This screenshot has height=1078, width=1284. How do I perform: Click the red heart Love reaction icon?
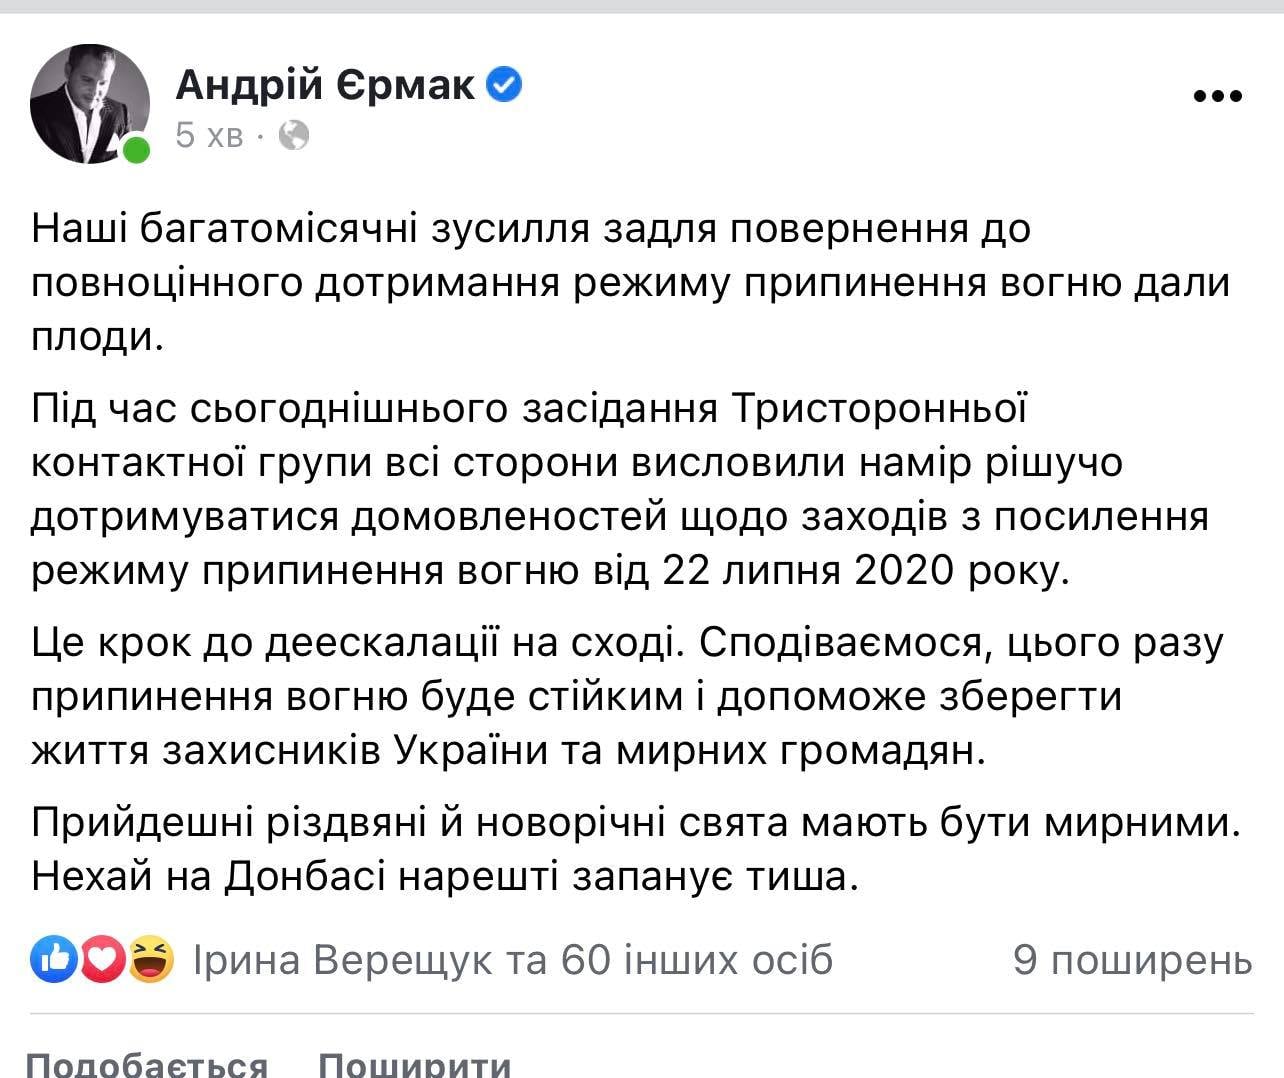click(103, 960)
